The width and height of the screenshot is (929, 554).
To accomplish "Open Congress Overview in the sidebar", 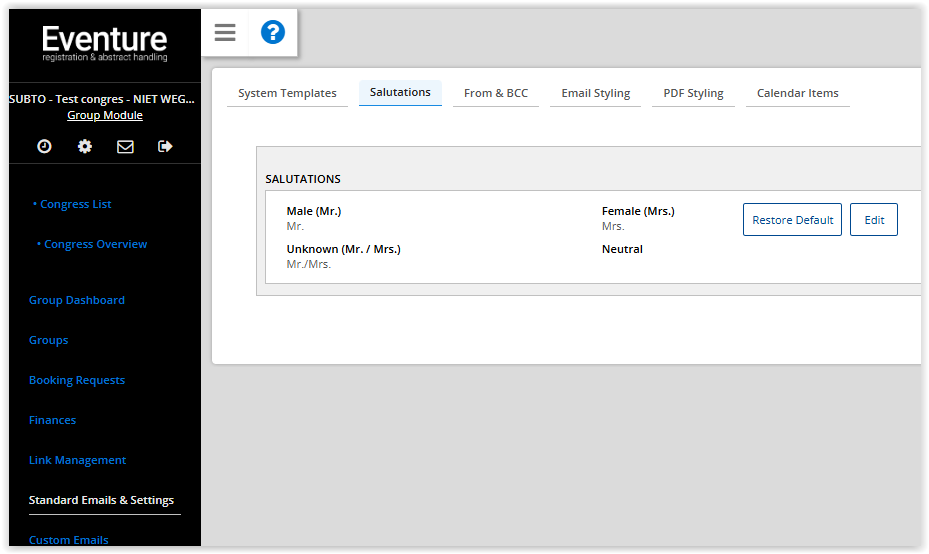I will tap(95, 244).
